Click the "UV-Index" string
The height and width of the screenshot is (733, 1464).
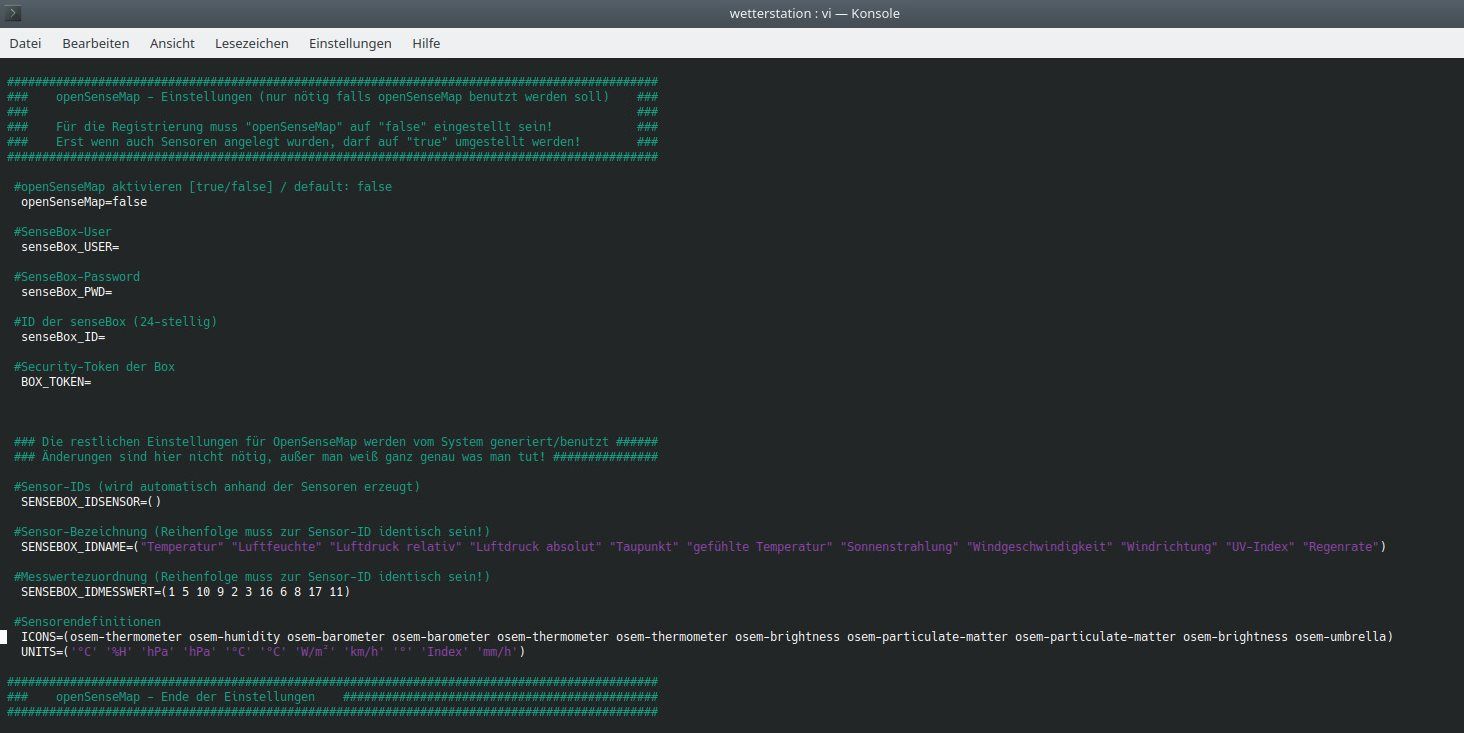1260,547
